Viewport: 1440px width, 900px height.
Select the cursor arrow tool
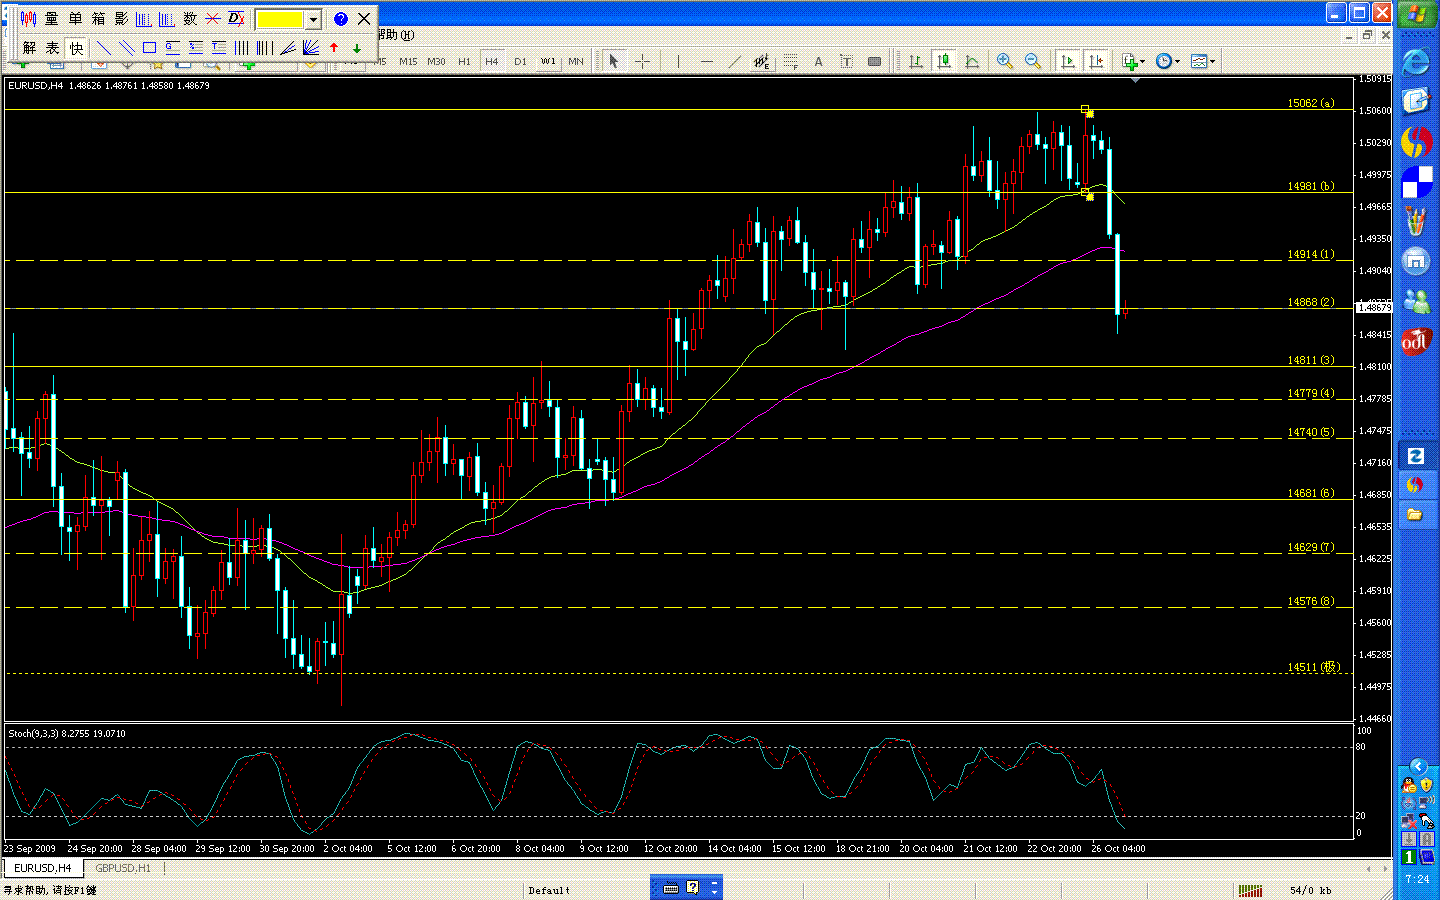click(614, 61)
